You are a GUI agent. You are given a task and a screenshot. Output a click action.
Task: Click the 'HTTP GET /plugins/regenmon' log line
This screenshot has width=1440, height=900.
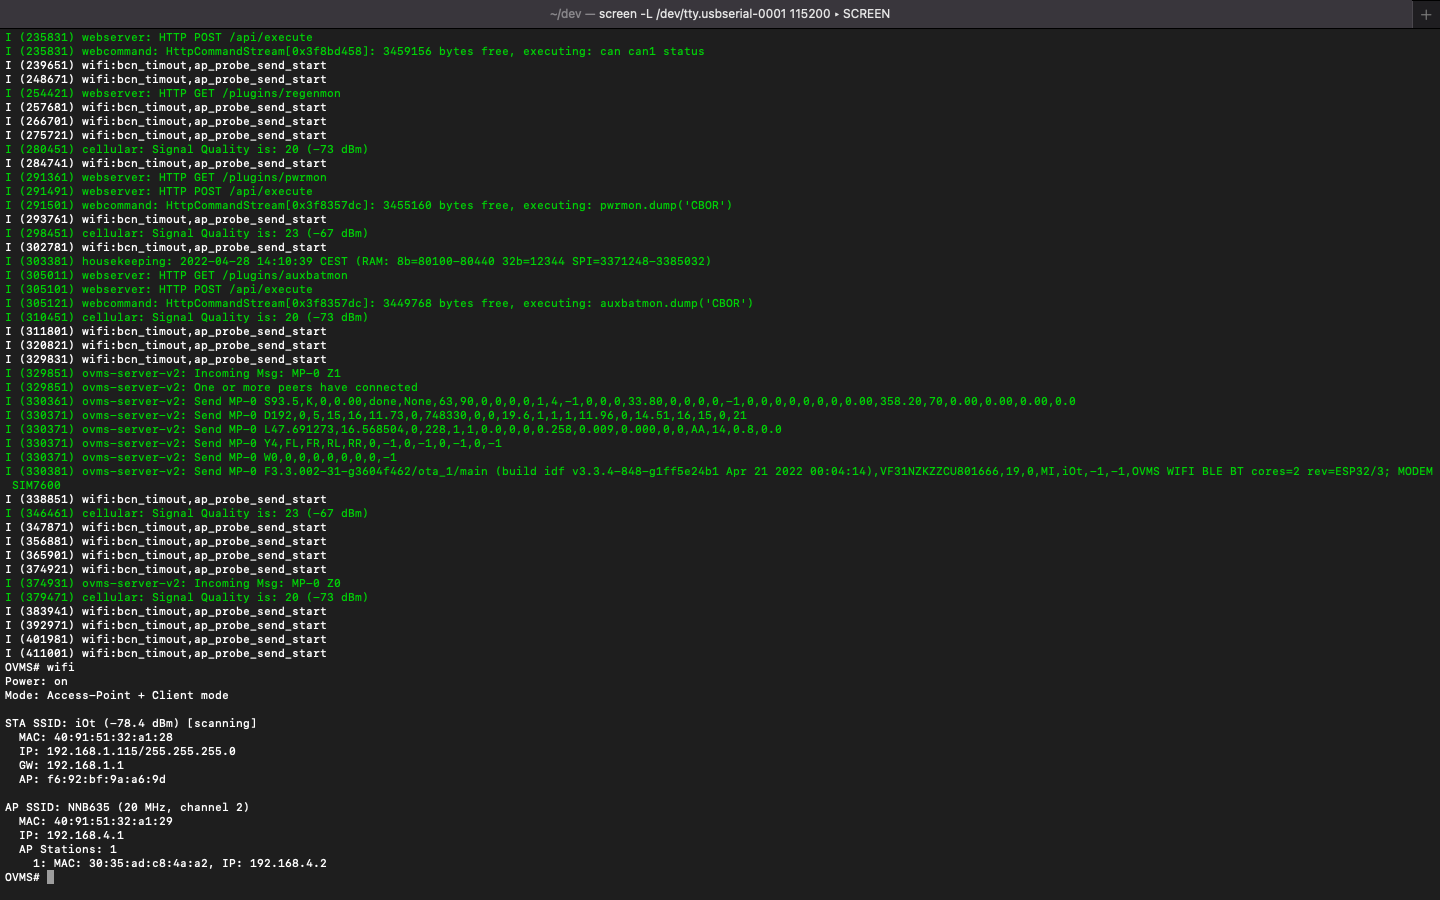click(x=210, y=93)
